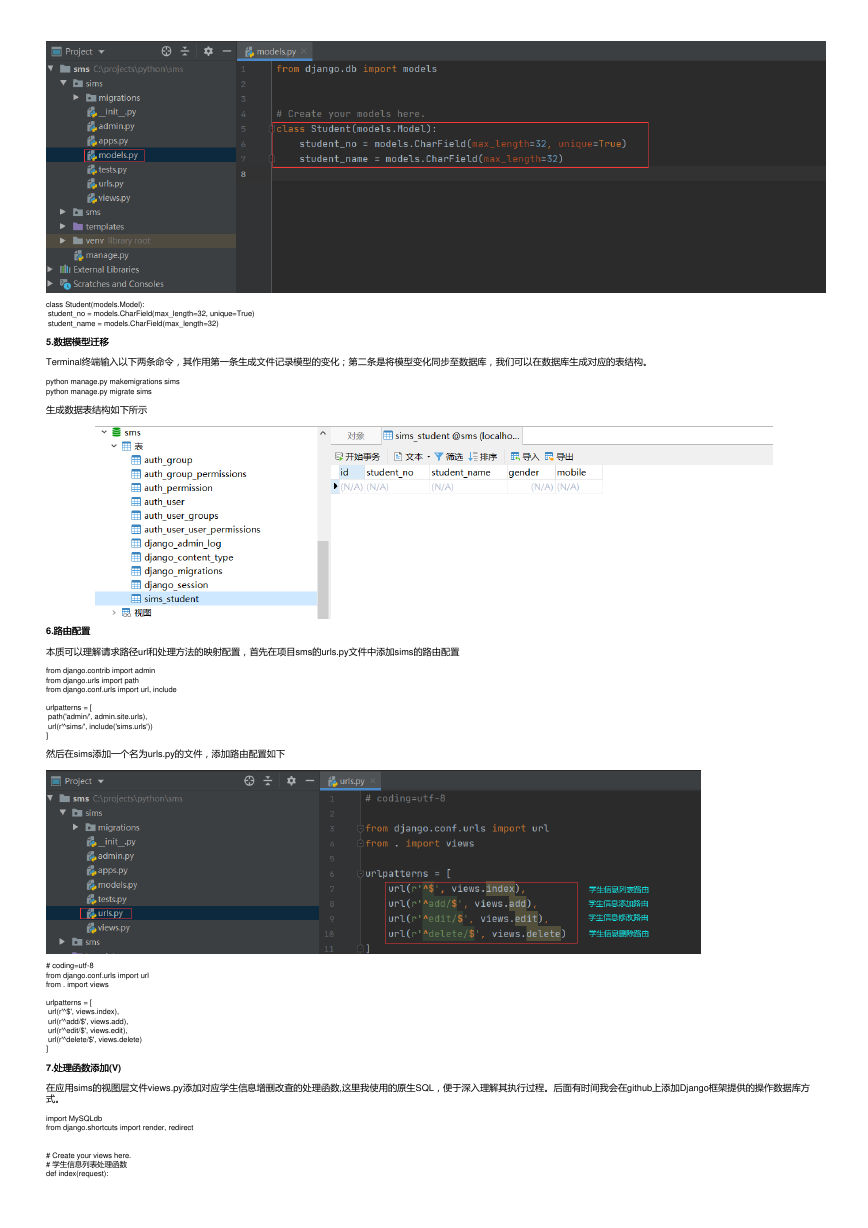Expand the 视图 views node in Navicat

114,613
